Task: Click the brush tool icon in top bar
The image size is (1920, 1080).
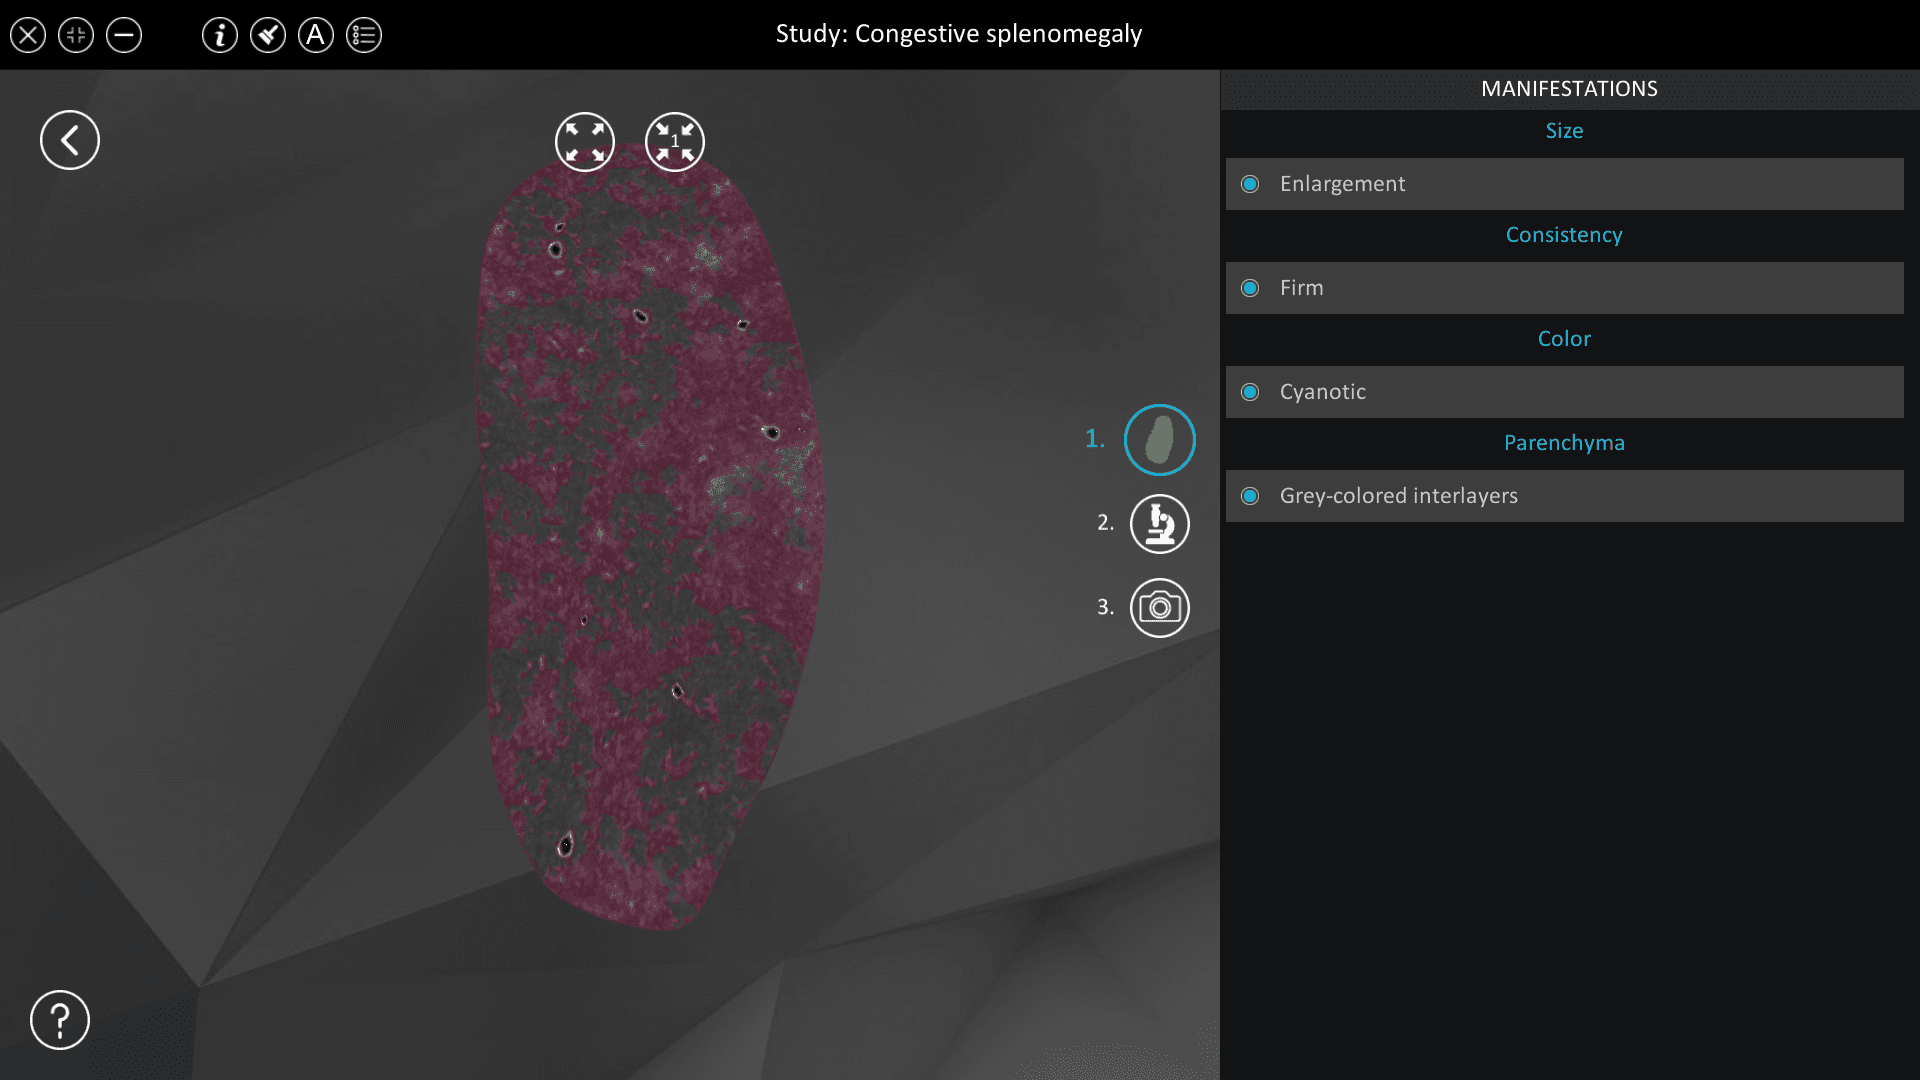Action: (268, 36)
